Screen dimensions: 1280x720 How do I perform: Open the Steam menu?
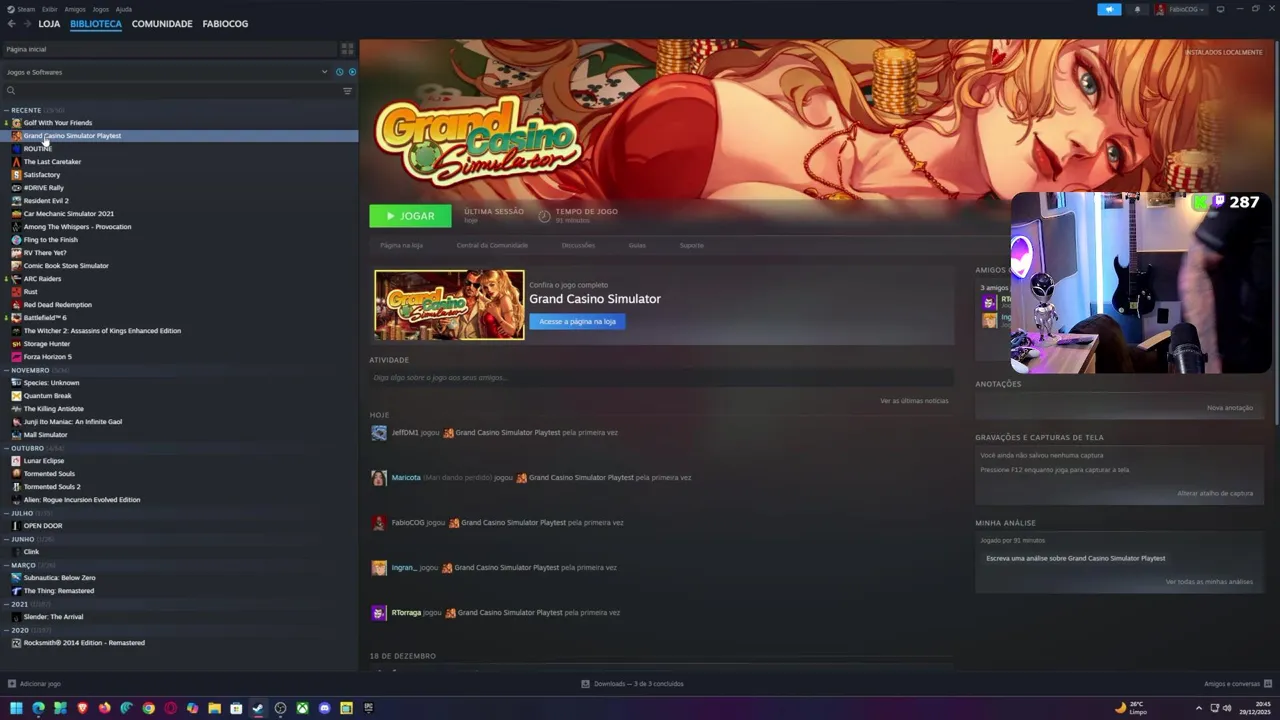(x=26, y=9)
